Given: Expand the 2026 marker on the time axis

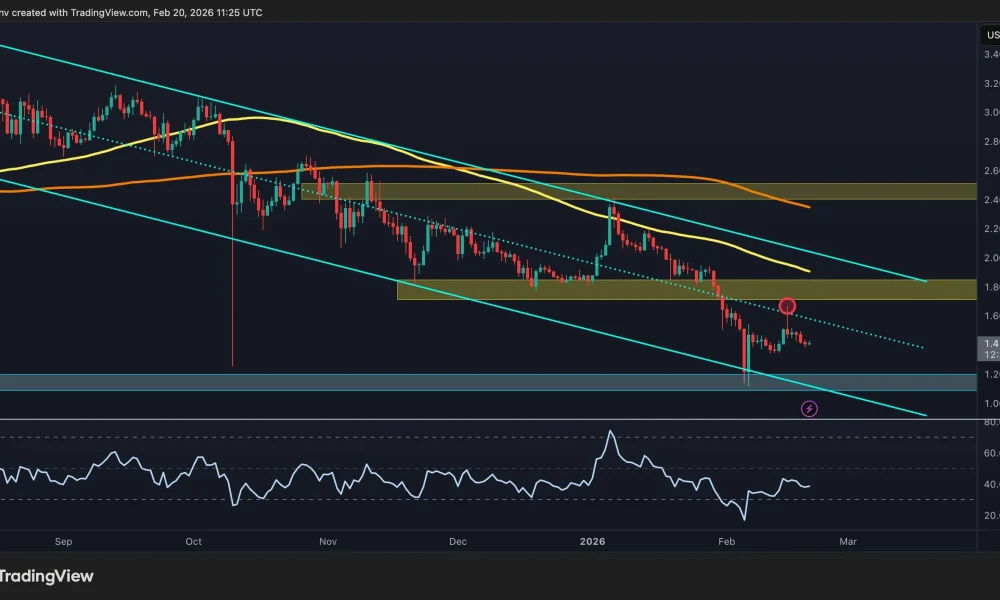Looking at the screenshot, I should pos(590,541).
